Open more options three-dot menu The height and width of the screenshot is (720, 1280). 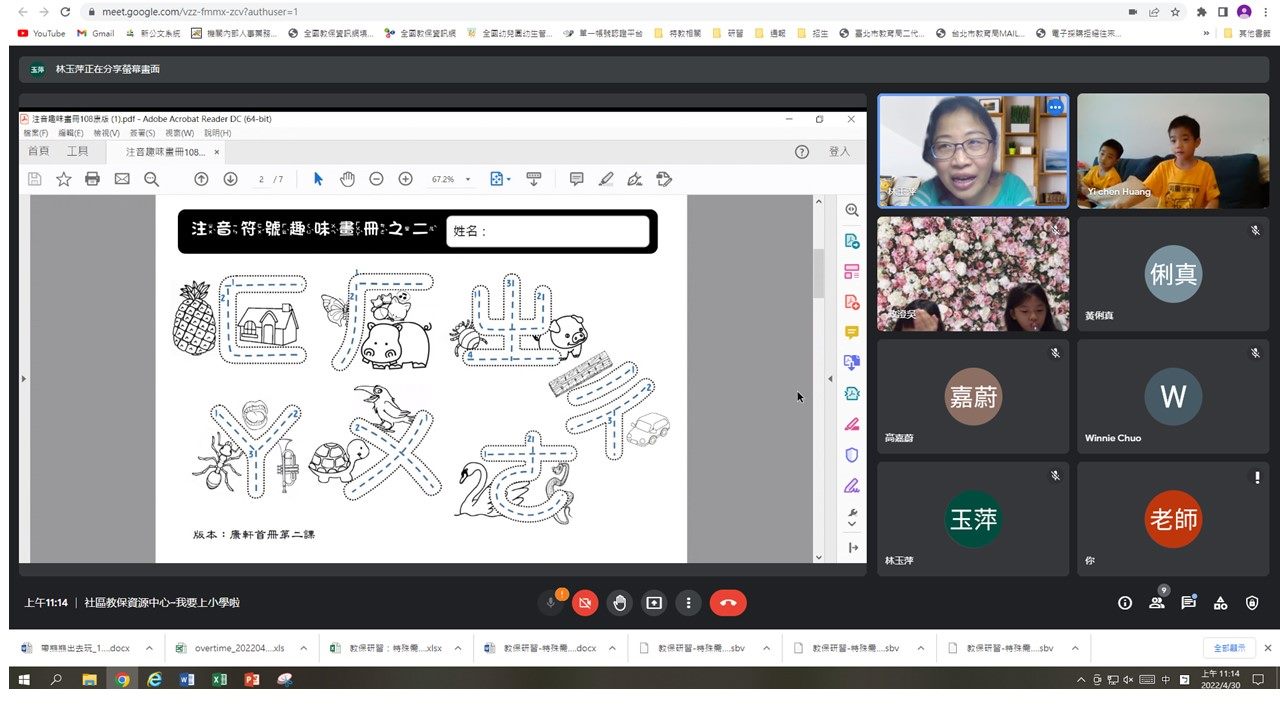tap(688, 603)
